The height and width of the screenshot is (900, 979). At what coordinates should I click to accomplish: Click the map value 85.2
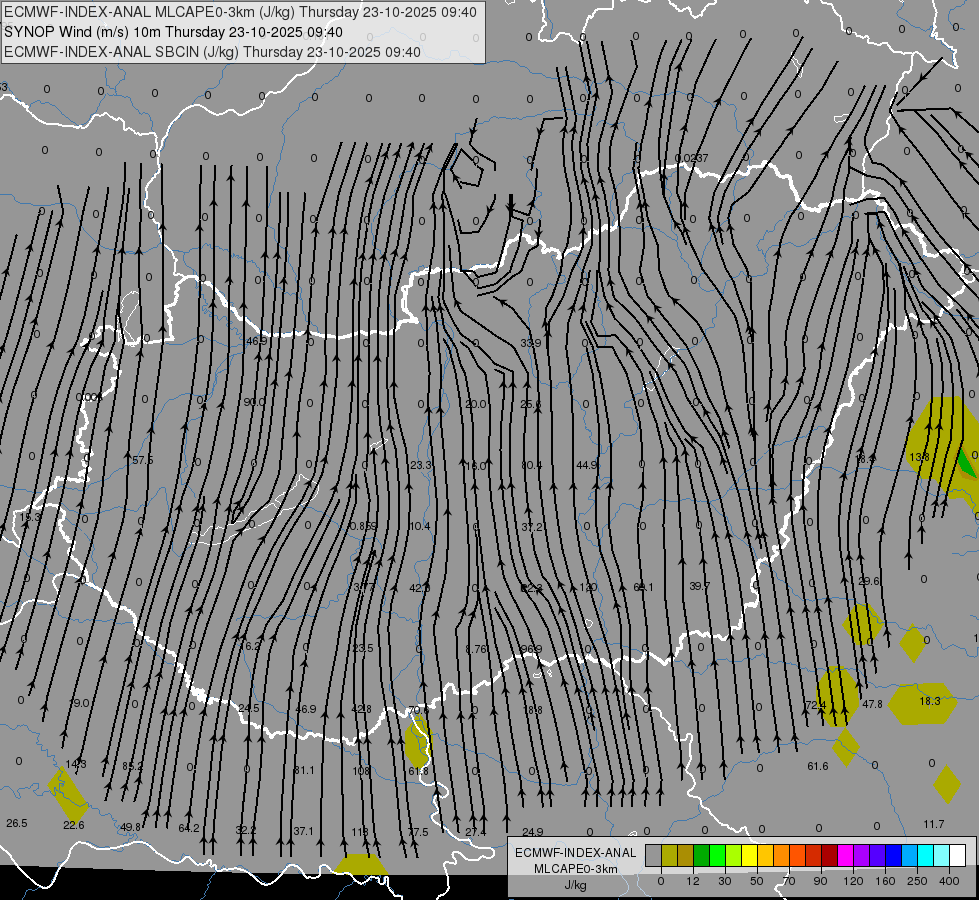pyautogui.click(x=132, y=766)
